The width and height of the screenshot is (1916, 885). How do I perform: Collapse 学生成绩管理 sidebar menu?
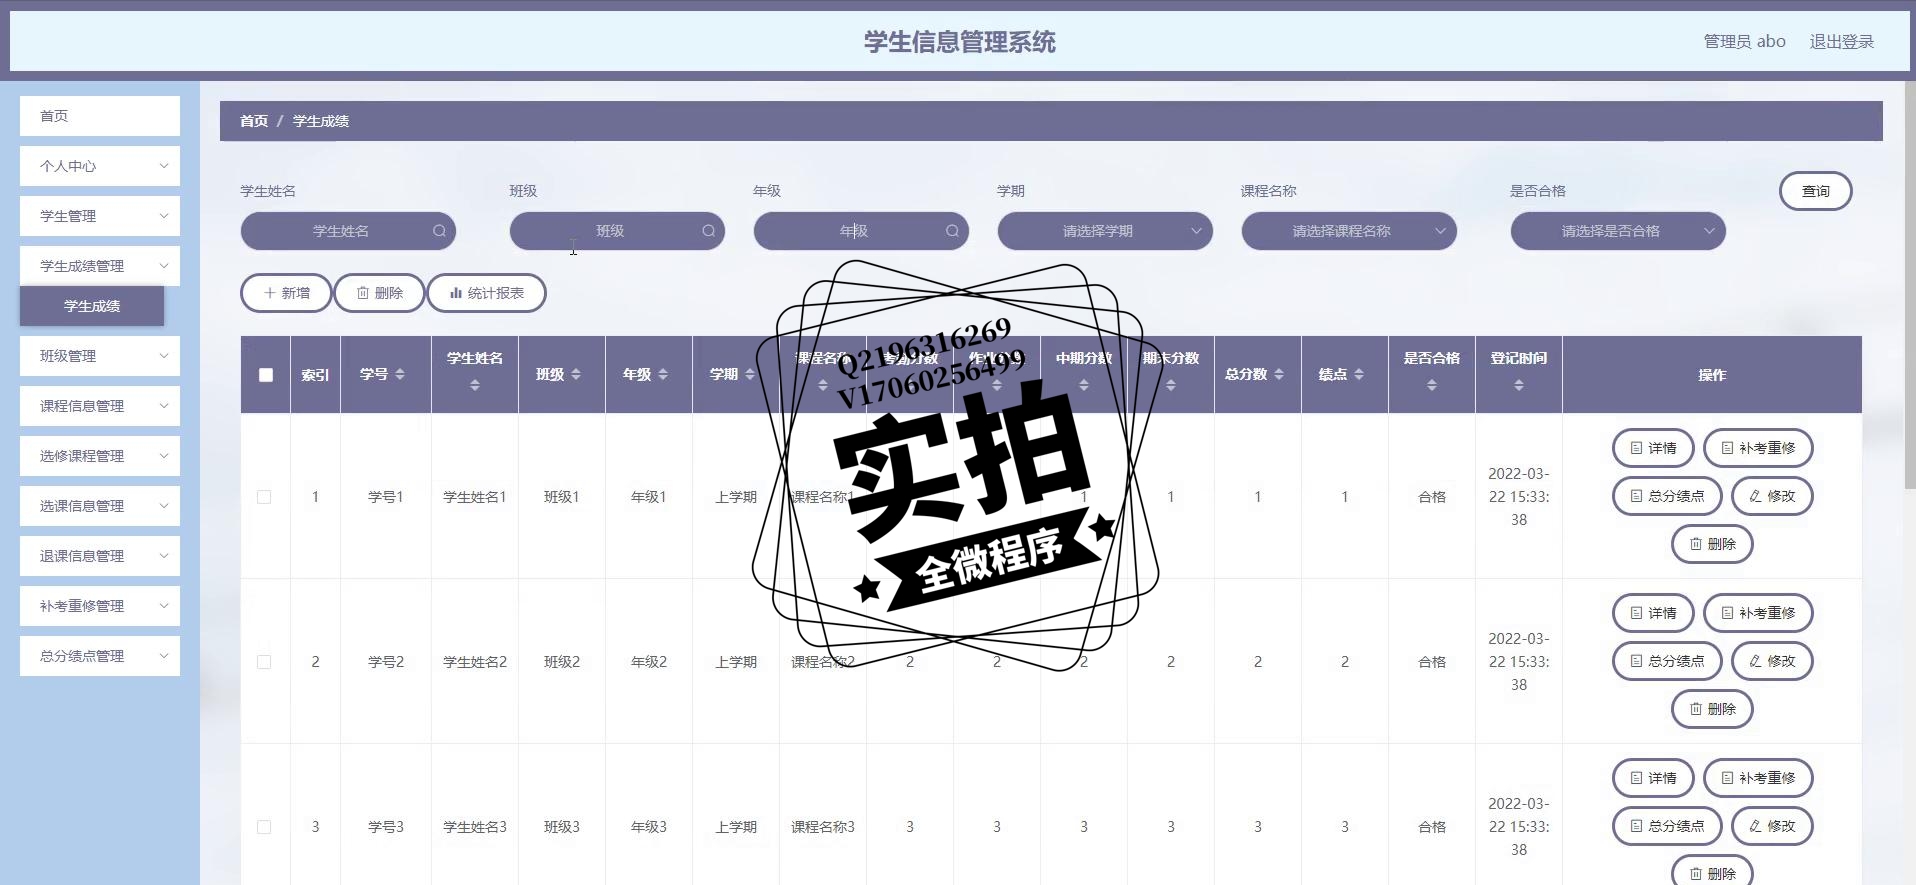coord(100,266)
